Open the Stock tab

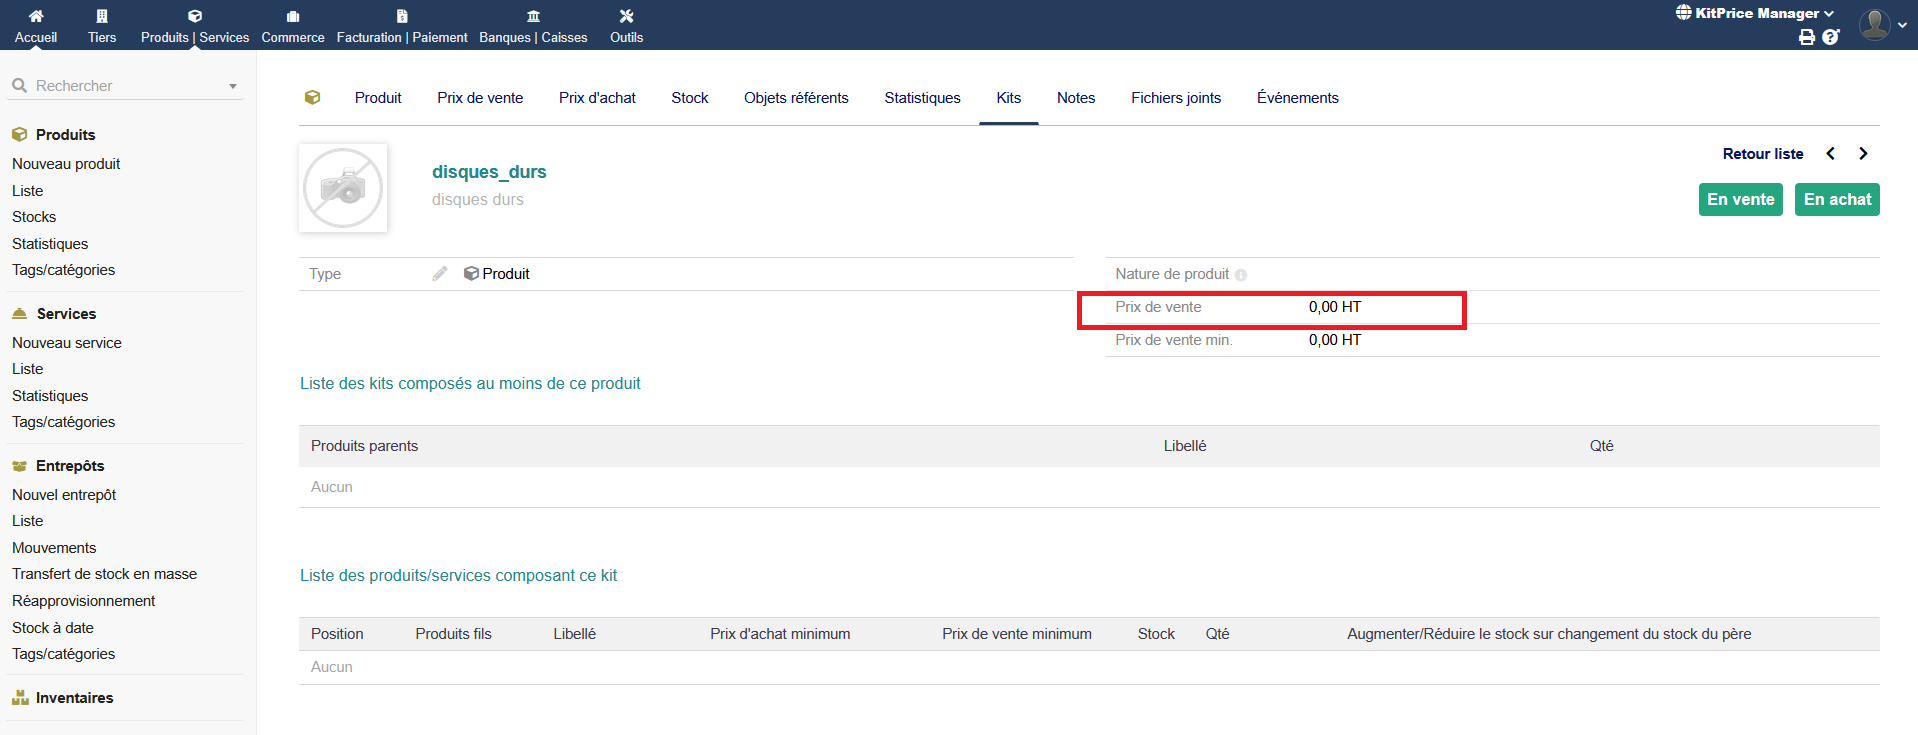[689, 98]
